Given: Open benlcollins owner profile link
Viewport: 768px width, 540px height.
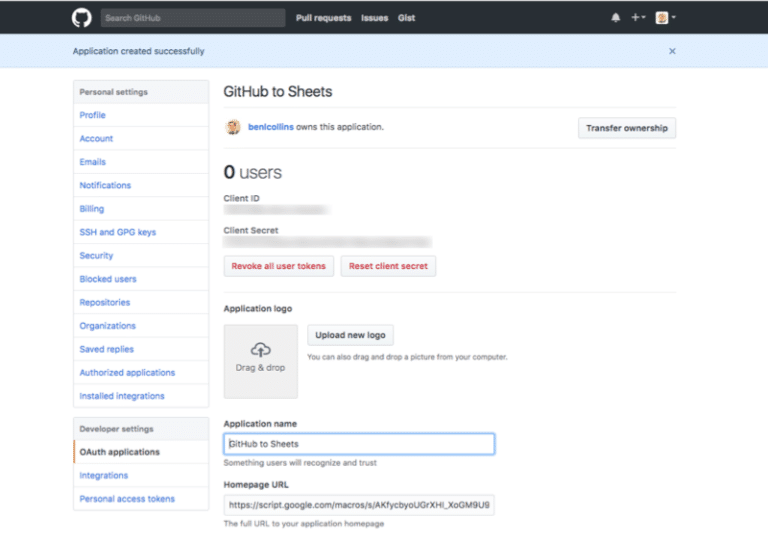Looking at the screenshot, I should (x=271, y=127).
